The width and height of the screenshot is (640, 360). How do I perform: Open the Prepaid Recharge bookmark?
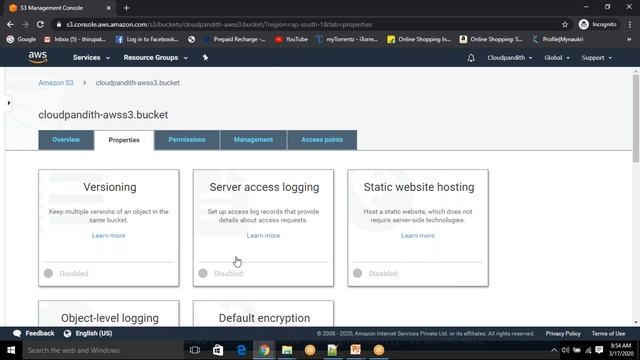[x=235, y=39]
